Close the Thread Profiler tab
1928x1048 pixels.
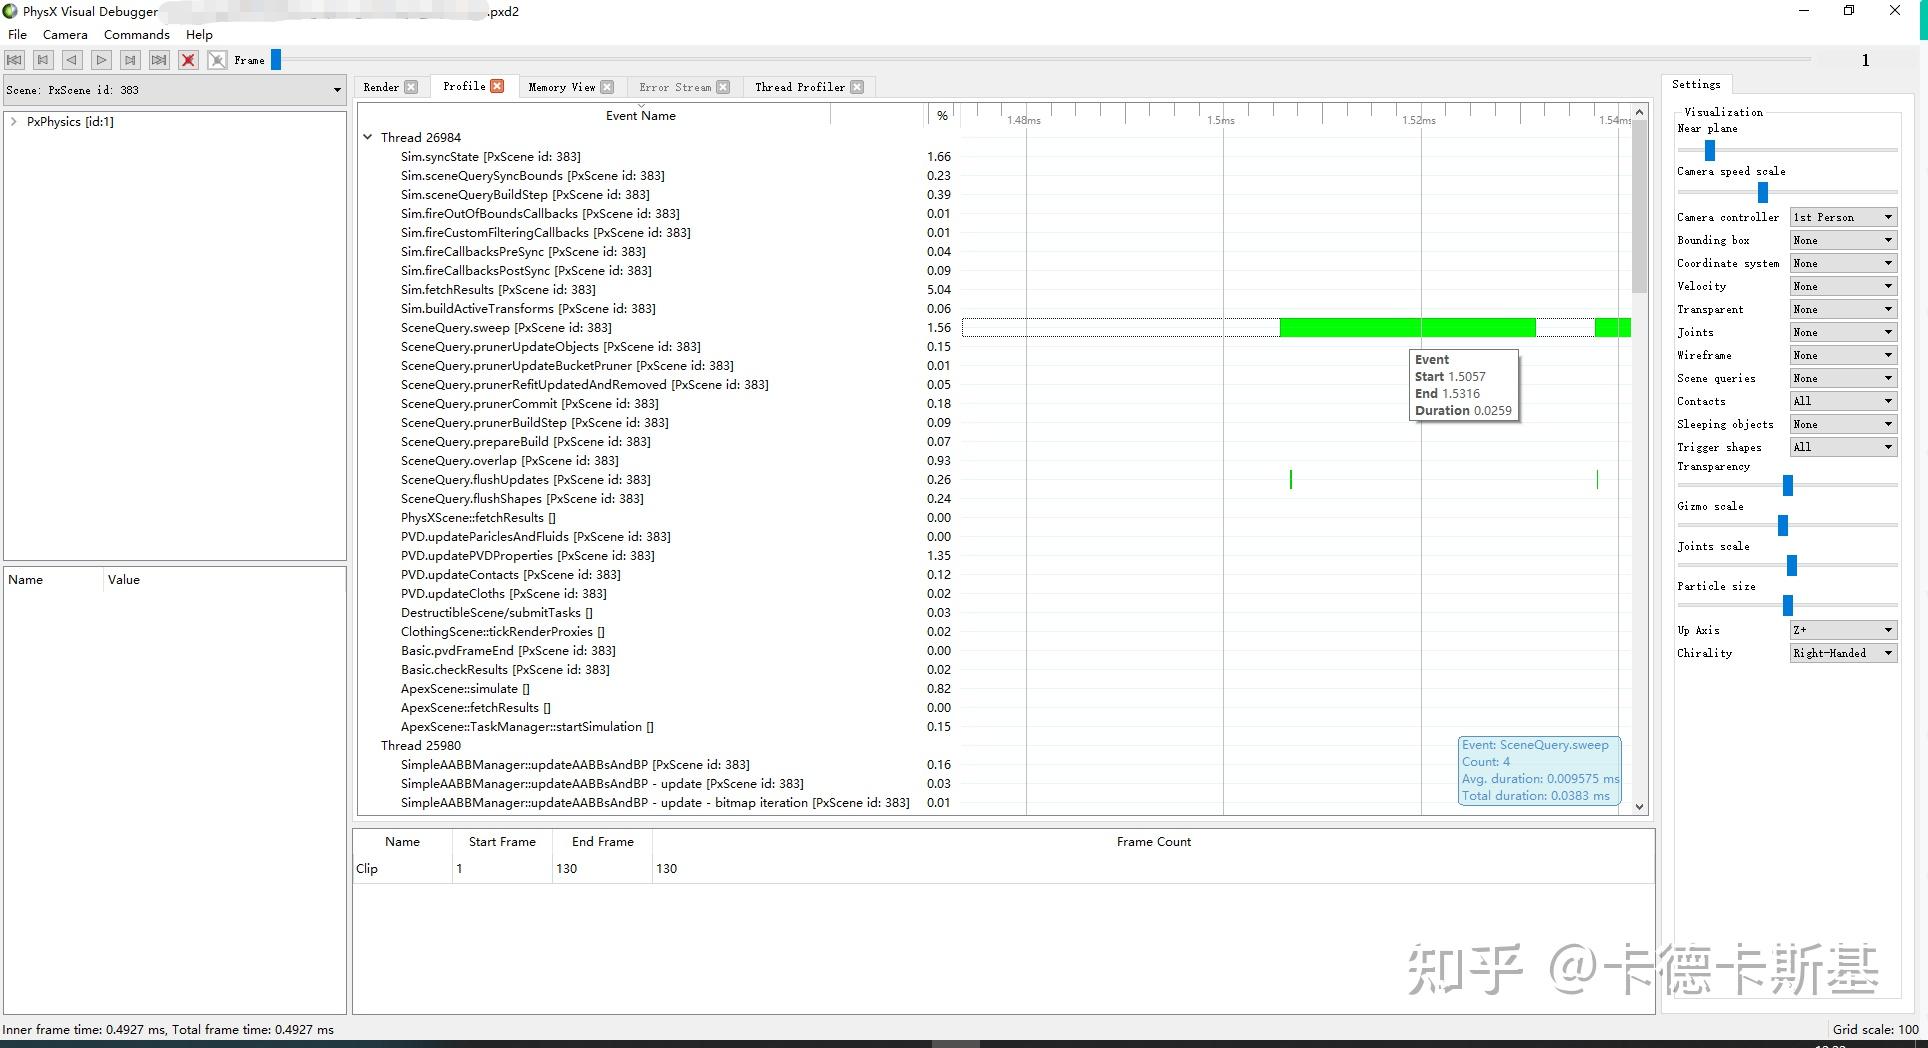[x=857, y=87]
